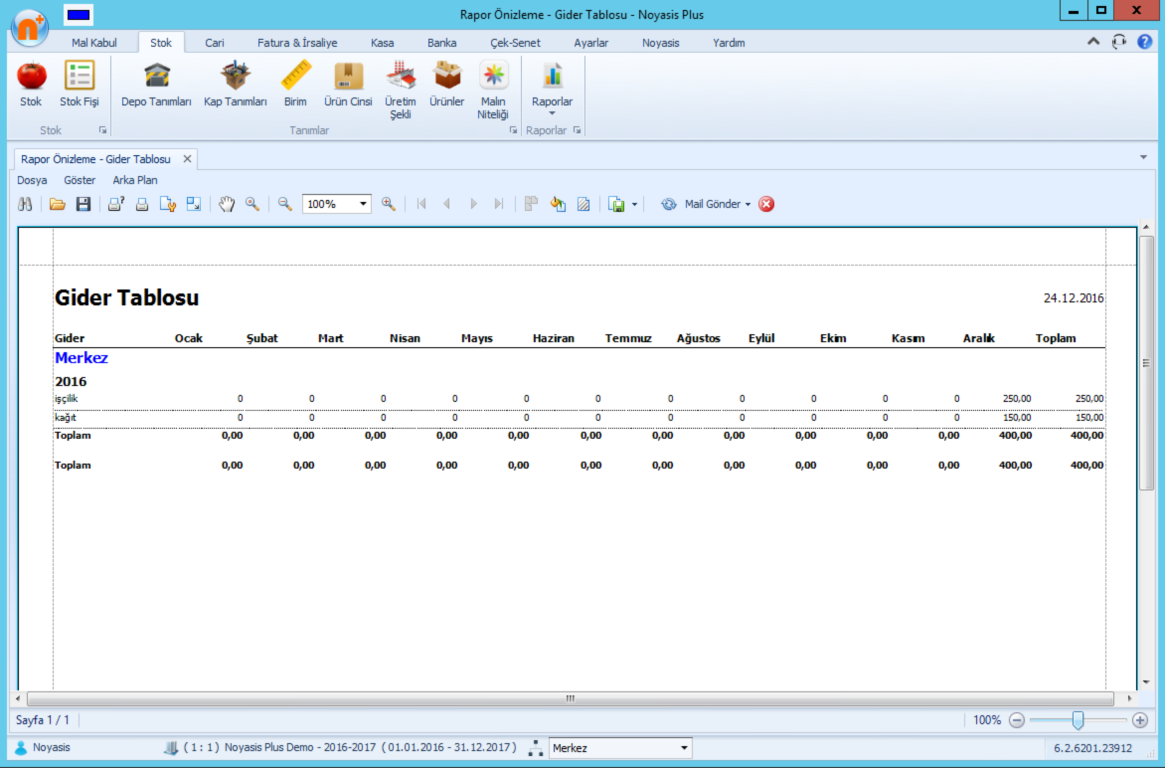Click the headset support icon
1165x768 pixels.
(x=1119, y=42)
